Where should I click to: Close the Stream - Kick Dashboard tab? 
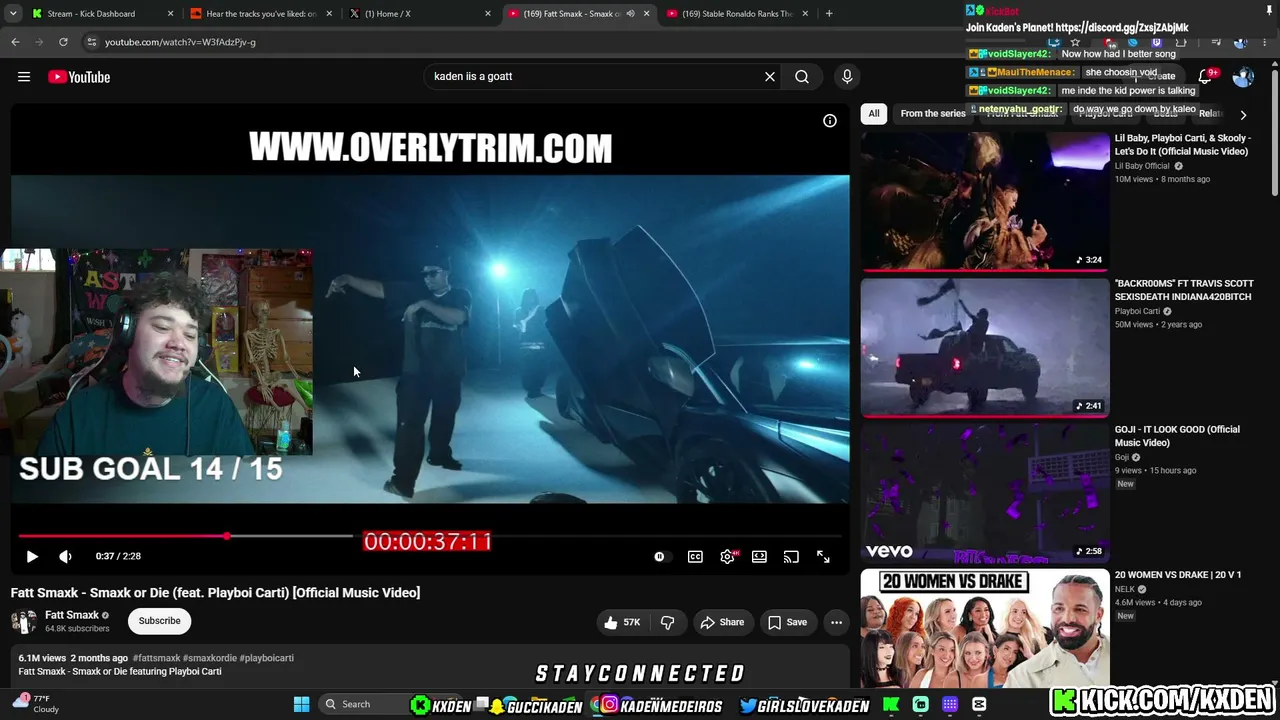(170, 14)
